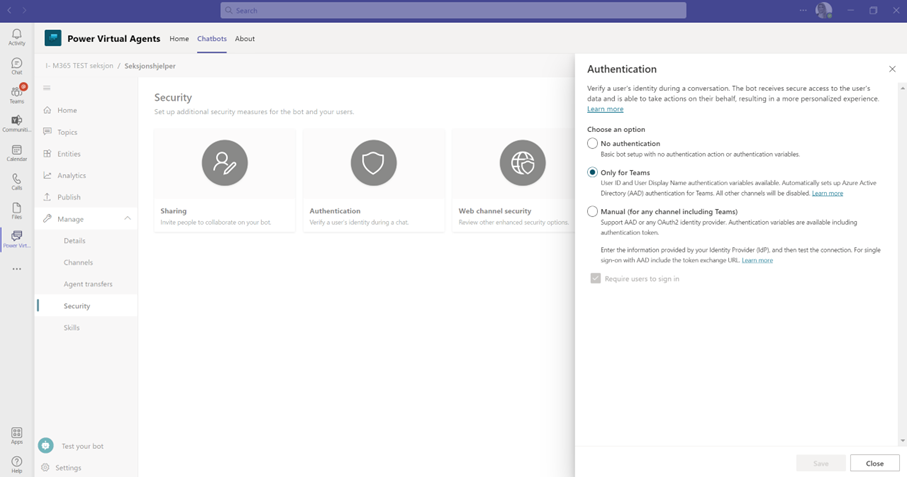This screenshot has width=907, height=477.
Task: Open the Authentication card title
Action: click(335, 211)
